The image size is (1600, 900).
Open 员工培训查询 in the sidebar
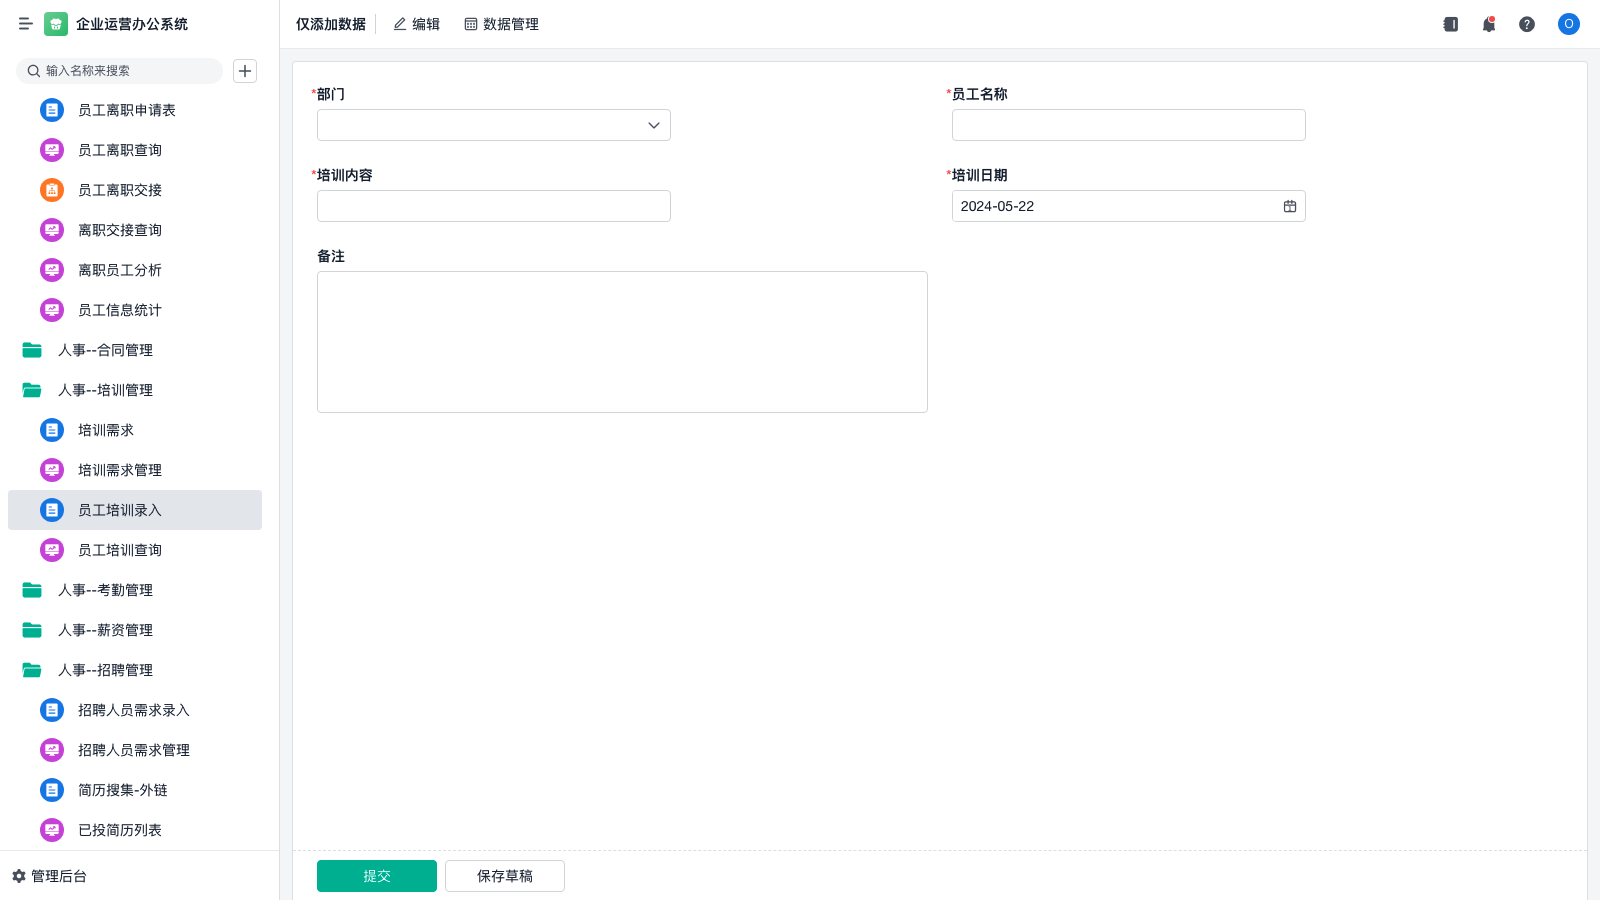coord(120,550)
